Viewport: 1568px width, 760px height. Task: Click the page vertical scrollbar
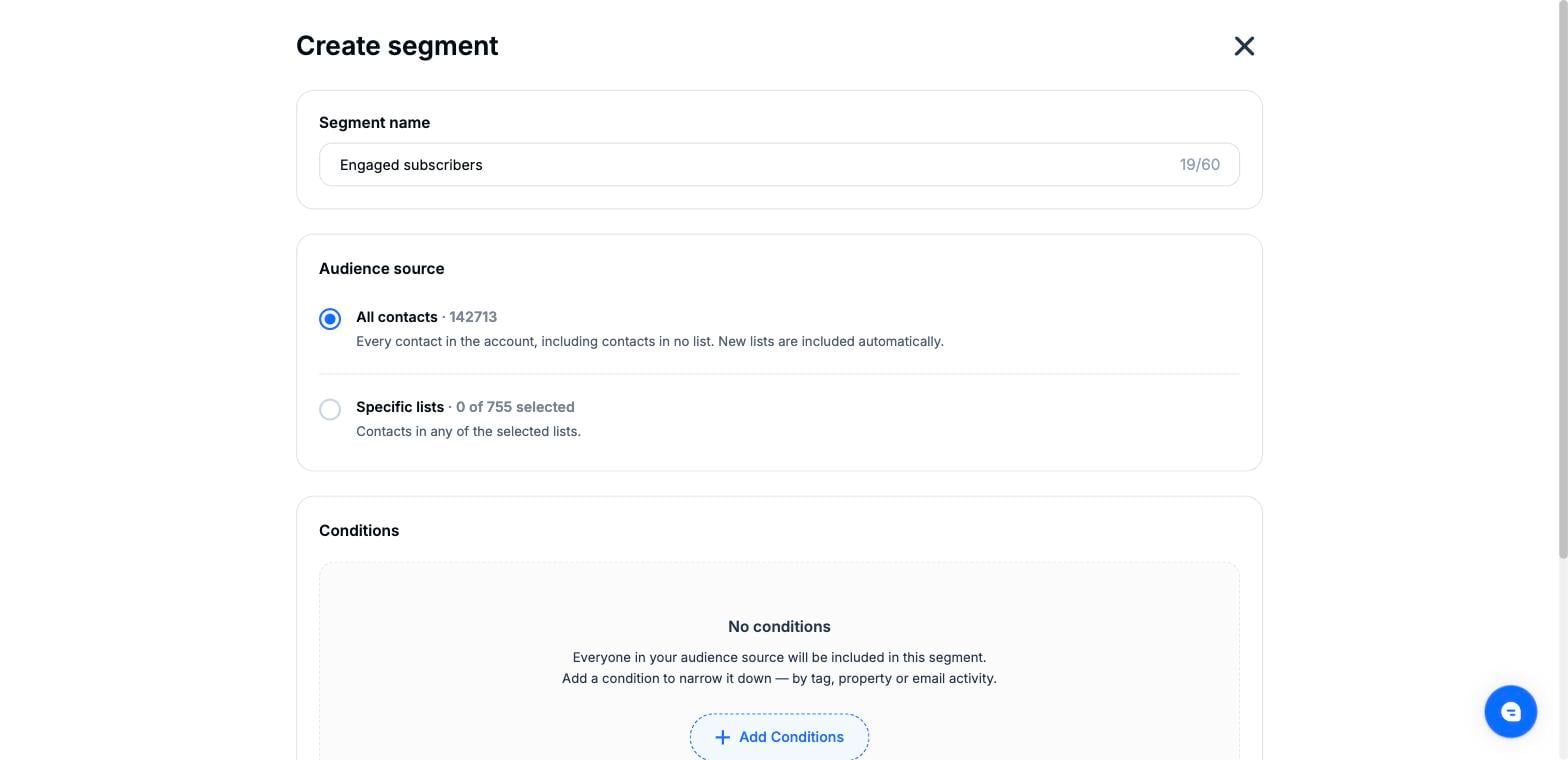point(1563,280)
